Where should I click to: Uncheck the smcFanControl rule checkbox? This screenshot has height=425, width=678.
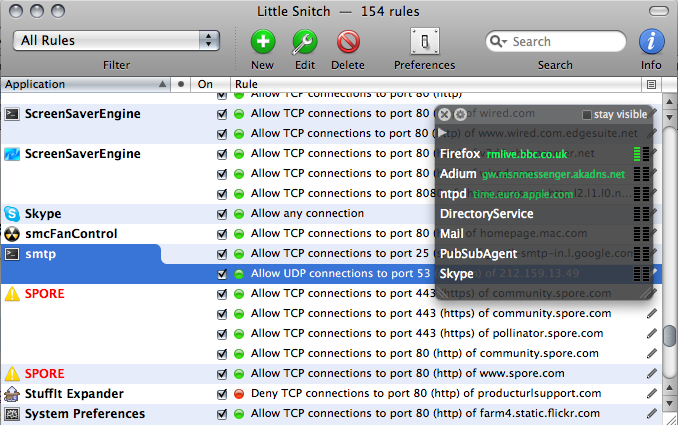[x=222, y=234]
